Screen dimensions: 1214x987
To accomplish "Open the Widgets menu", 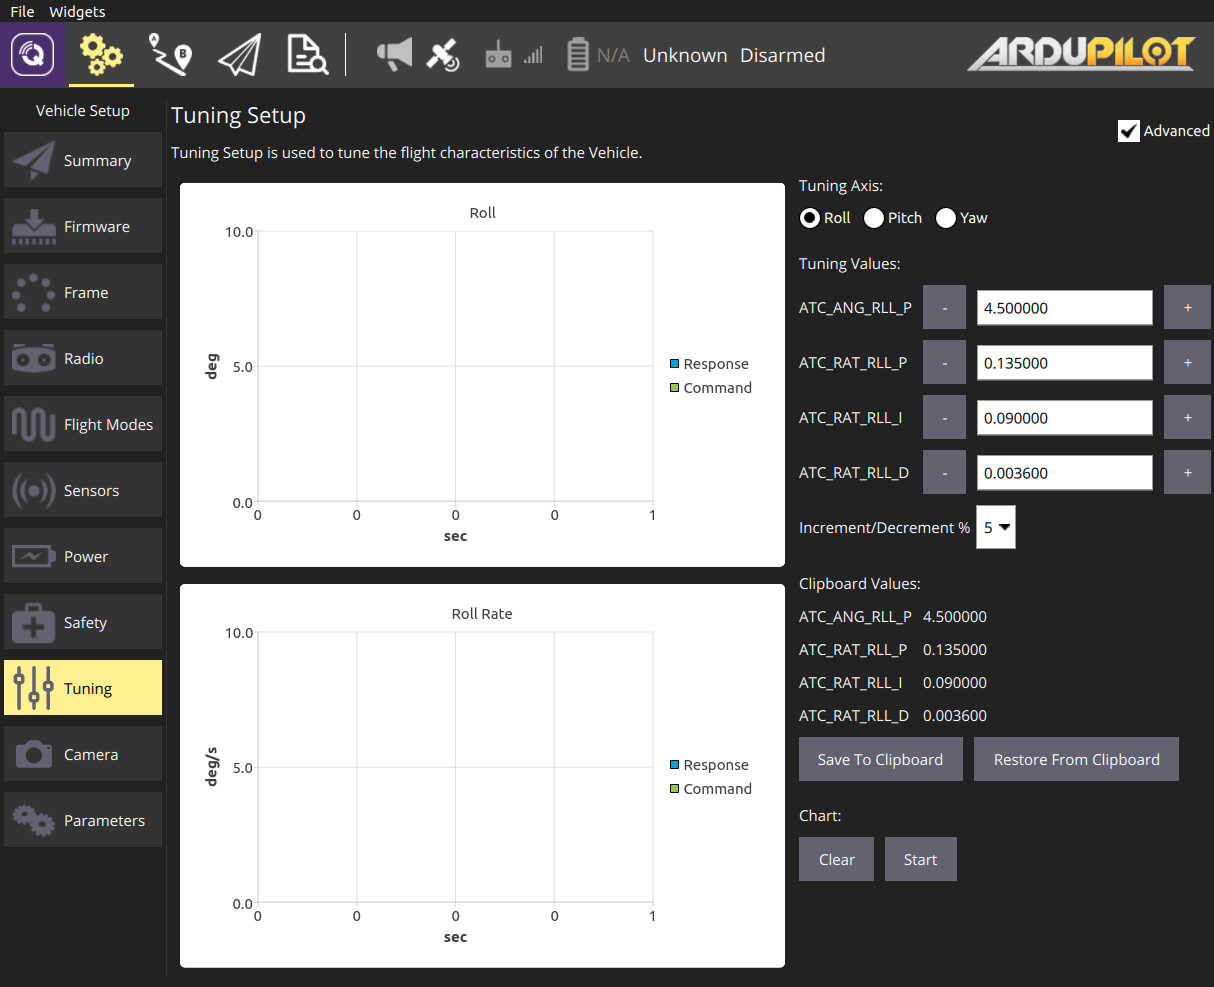I will [x=77, y=11].
